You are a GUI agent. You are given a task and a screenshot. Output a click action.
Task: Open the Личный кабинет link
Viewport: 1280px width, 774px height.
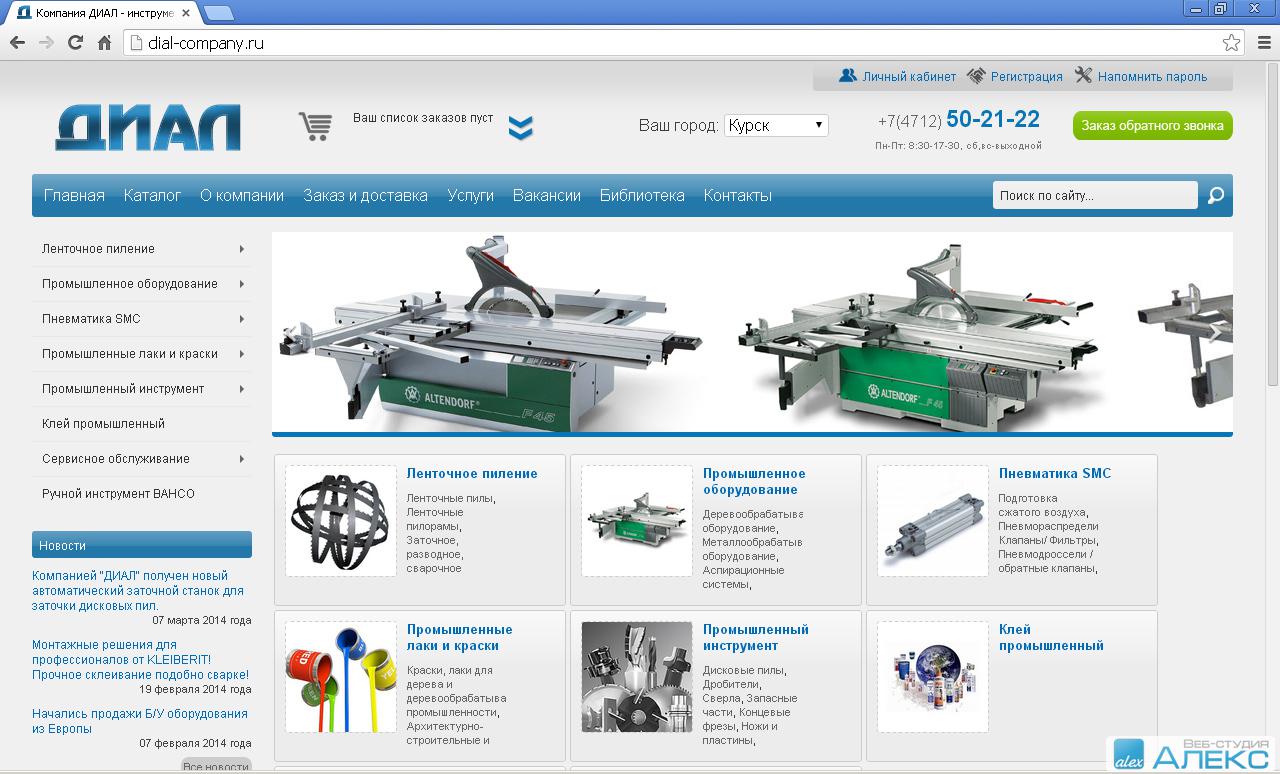(x=908, y=77)
